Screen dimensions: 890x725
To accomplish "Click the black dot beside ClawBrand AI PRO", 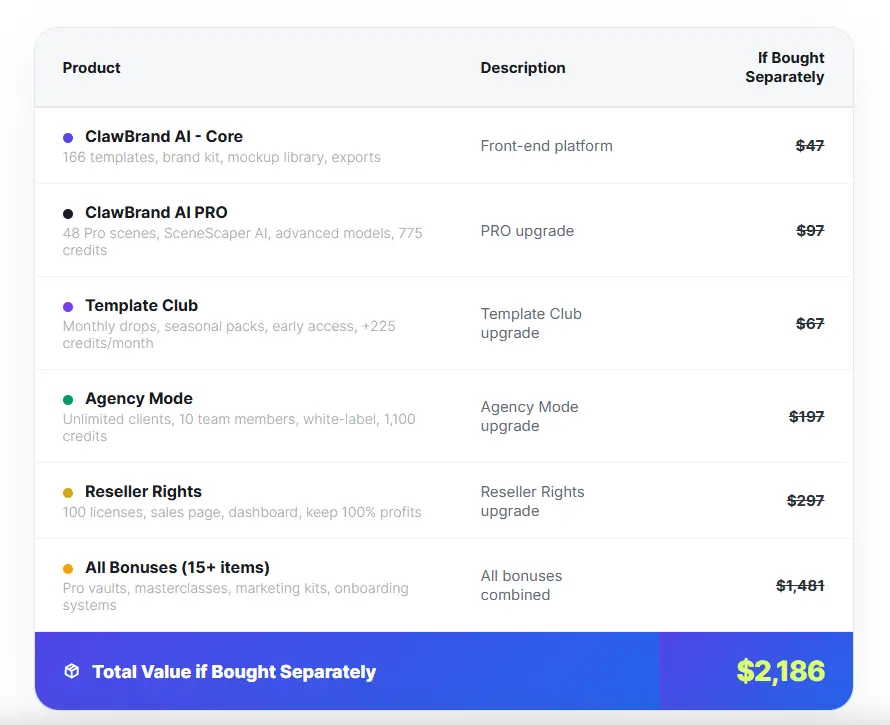I will pyautogui.click(x=68, y=214).
